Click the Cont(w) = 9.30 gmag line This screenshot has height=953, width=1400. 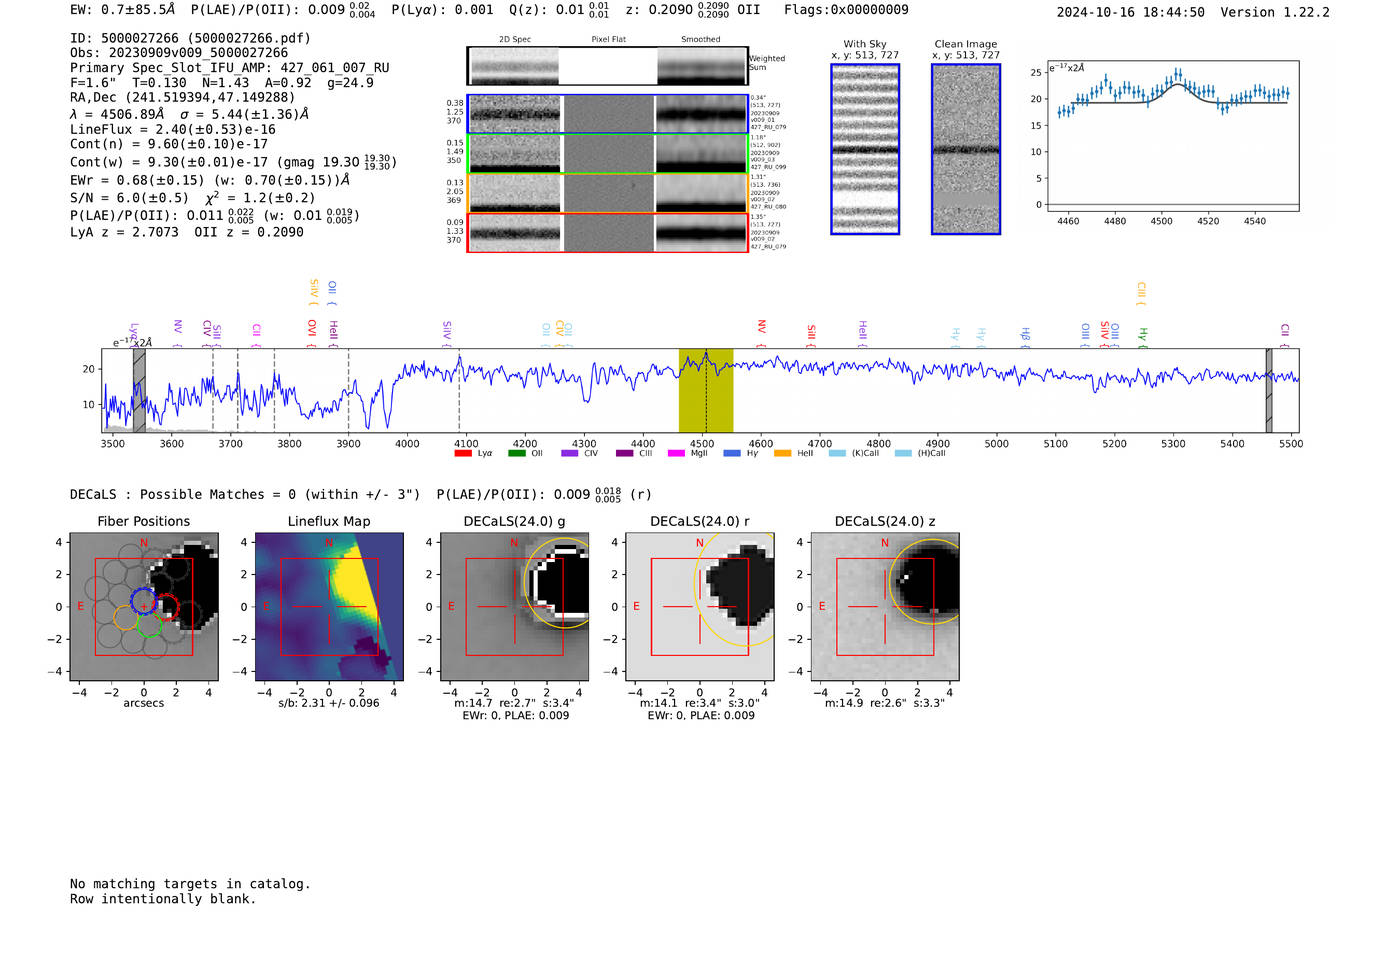click(x=233, y=161)
